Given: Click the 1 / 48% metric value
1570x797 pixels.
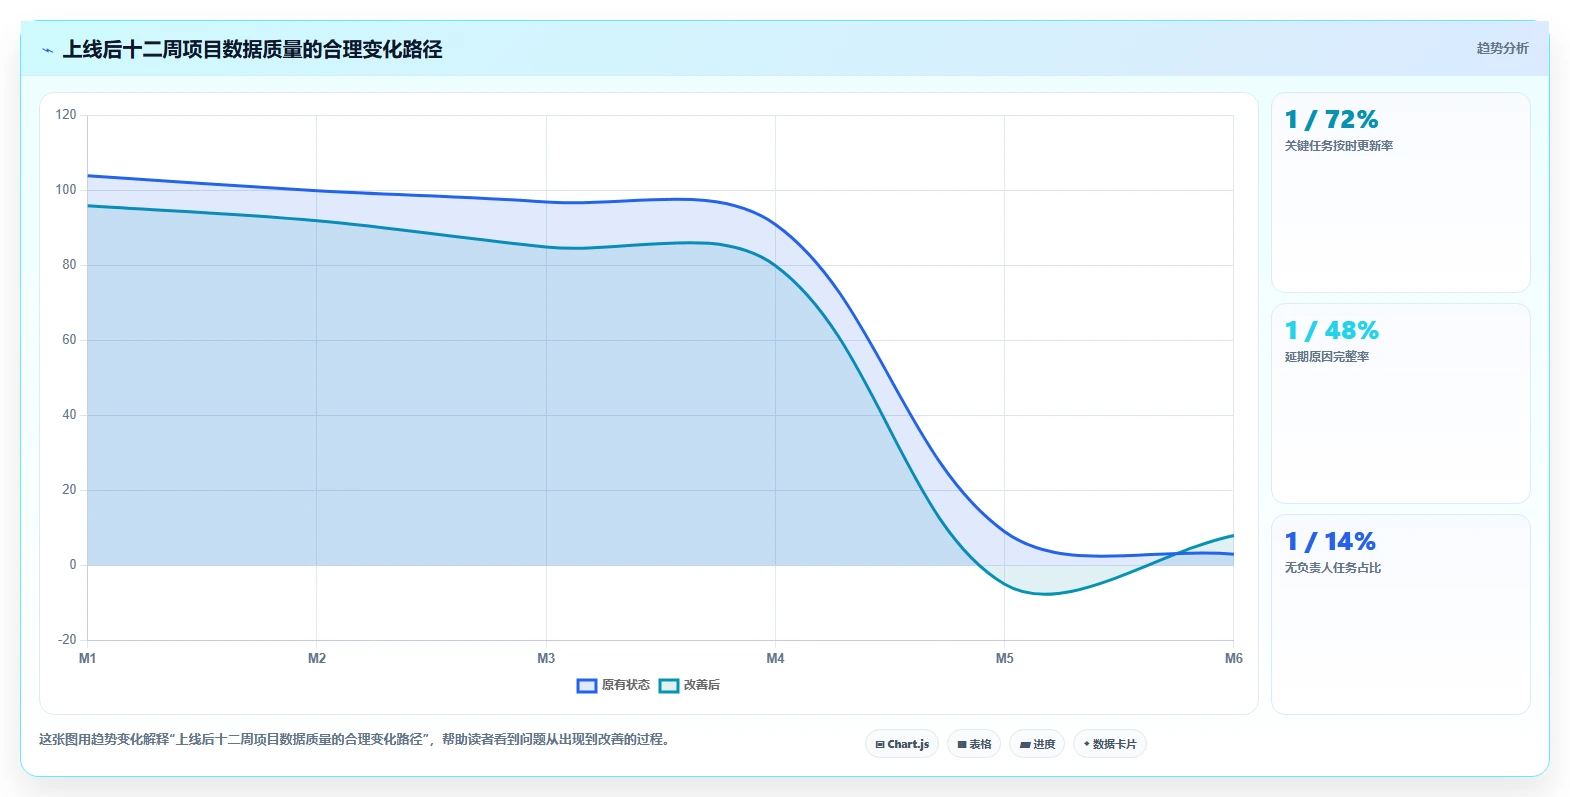Looking at the screenshot, I should coord(1331,331).
